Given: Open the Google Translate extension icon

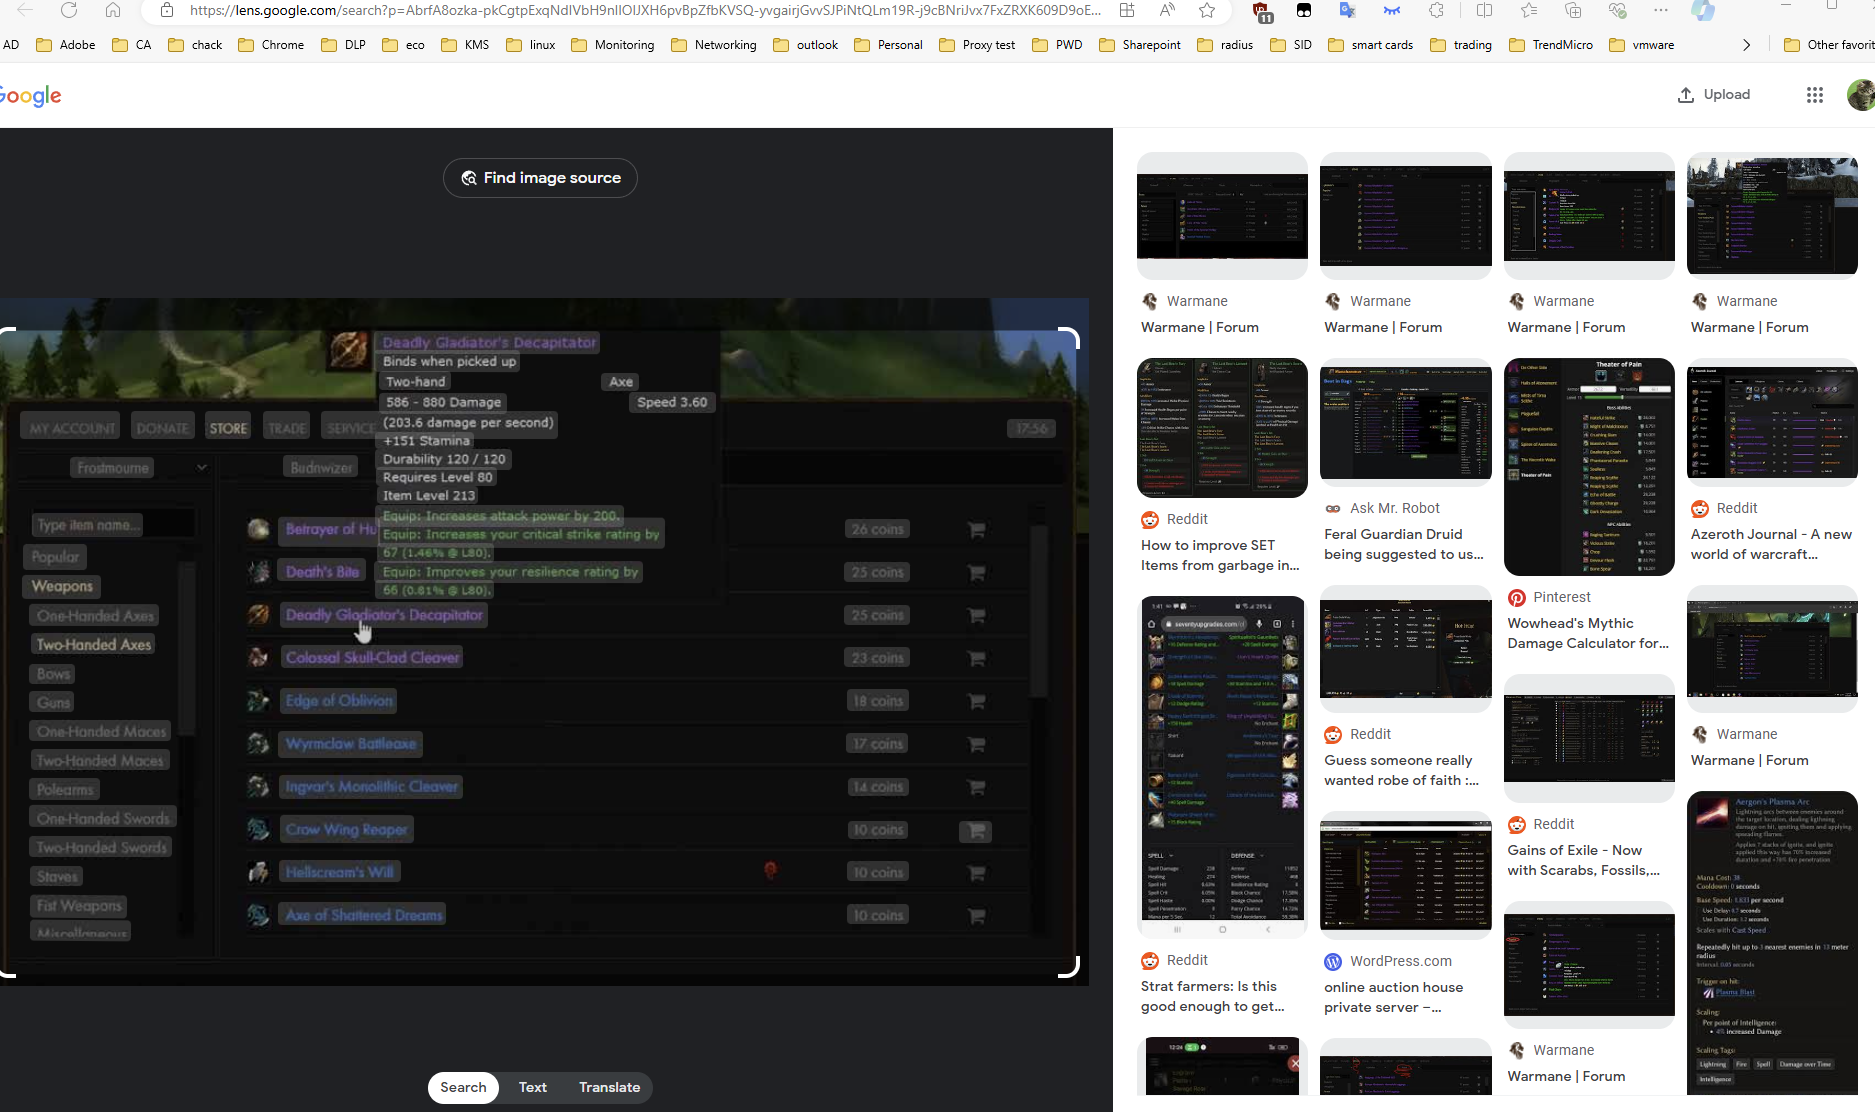Looking at the screenshot, I should click(1347, 10).
